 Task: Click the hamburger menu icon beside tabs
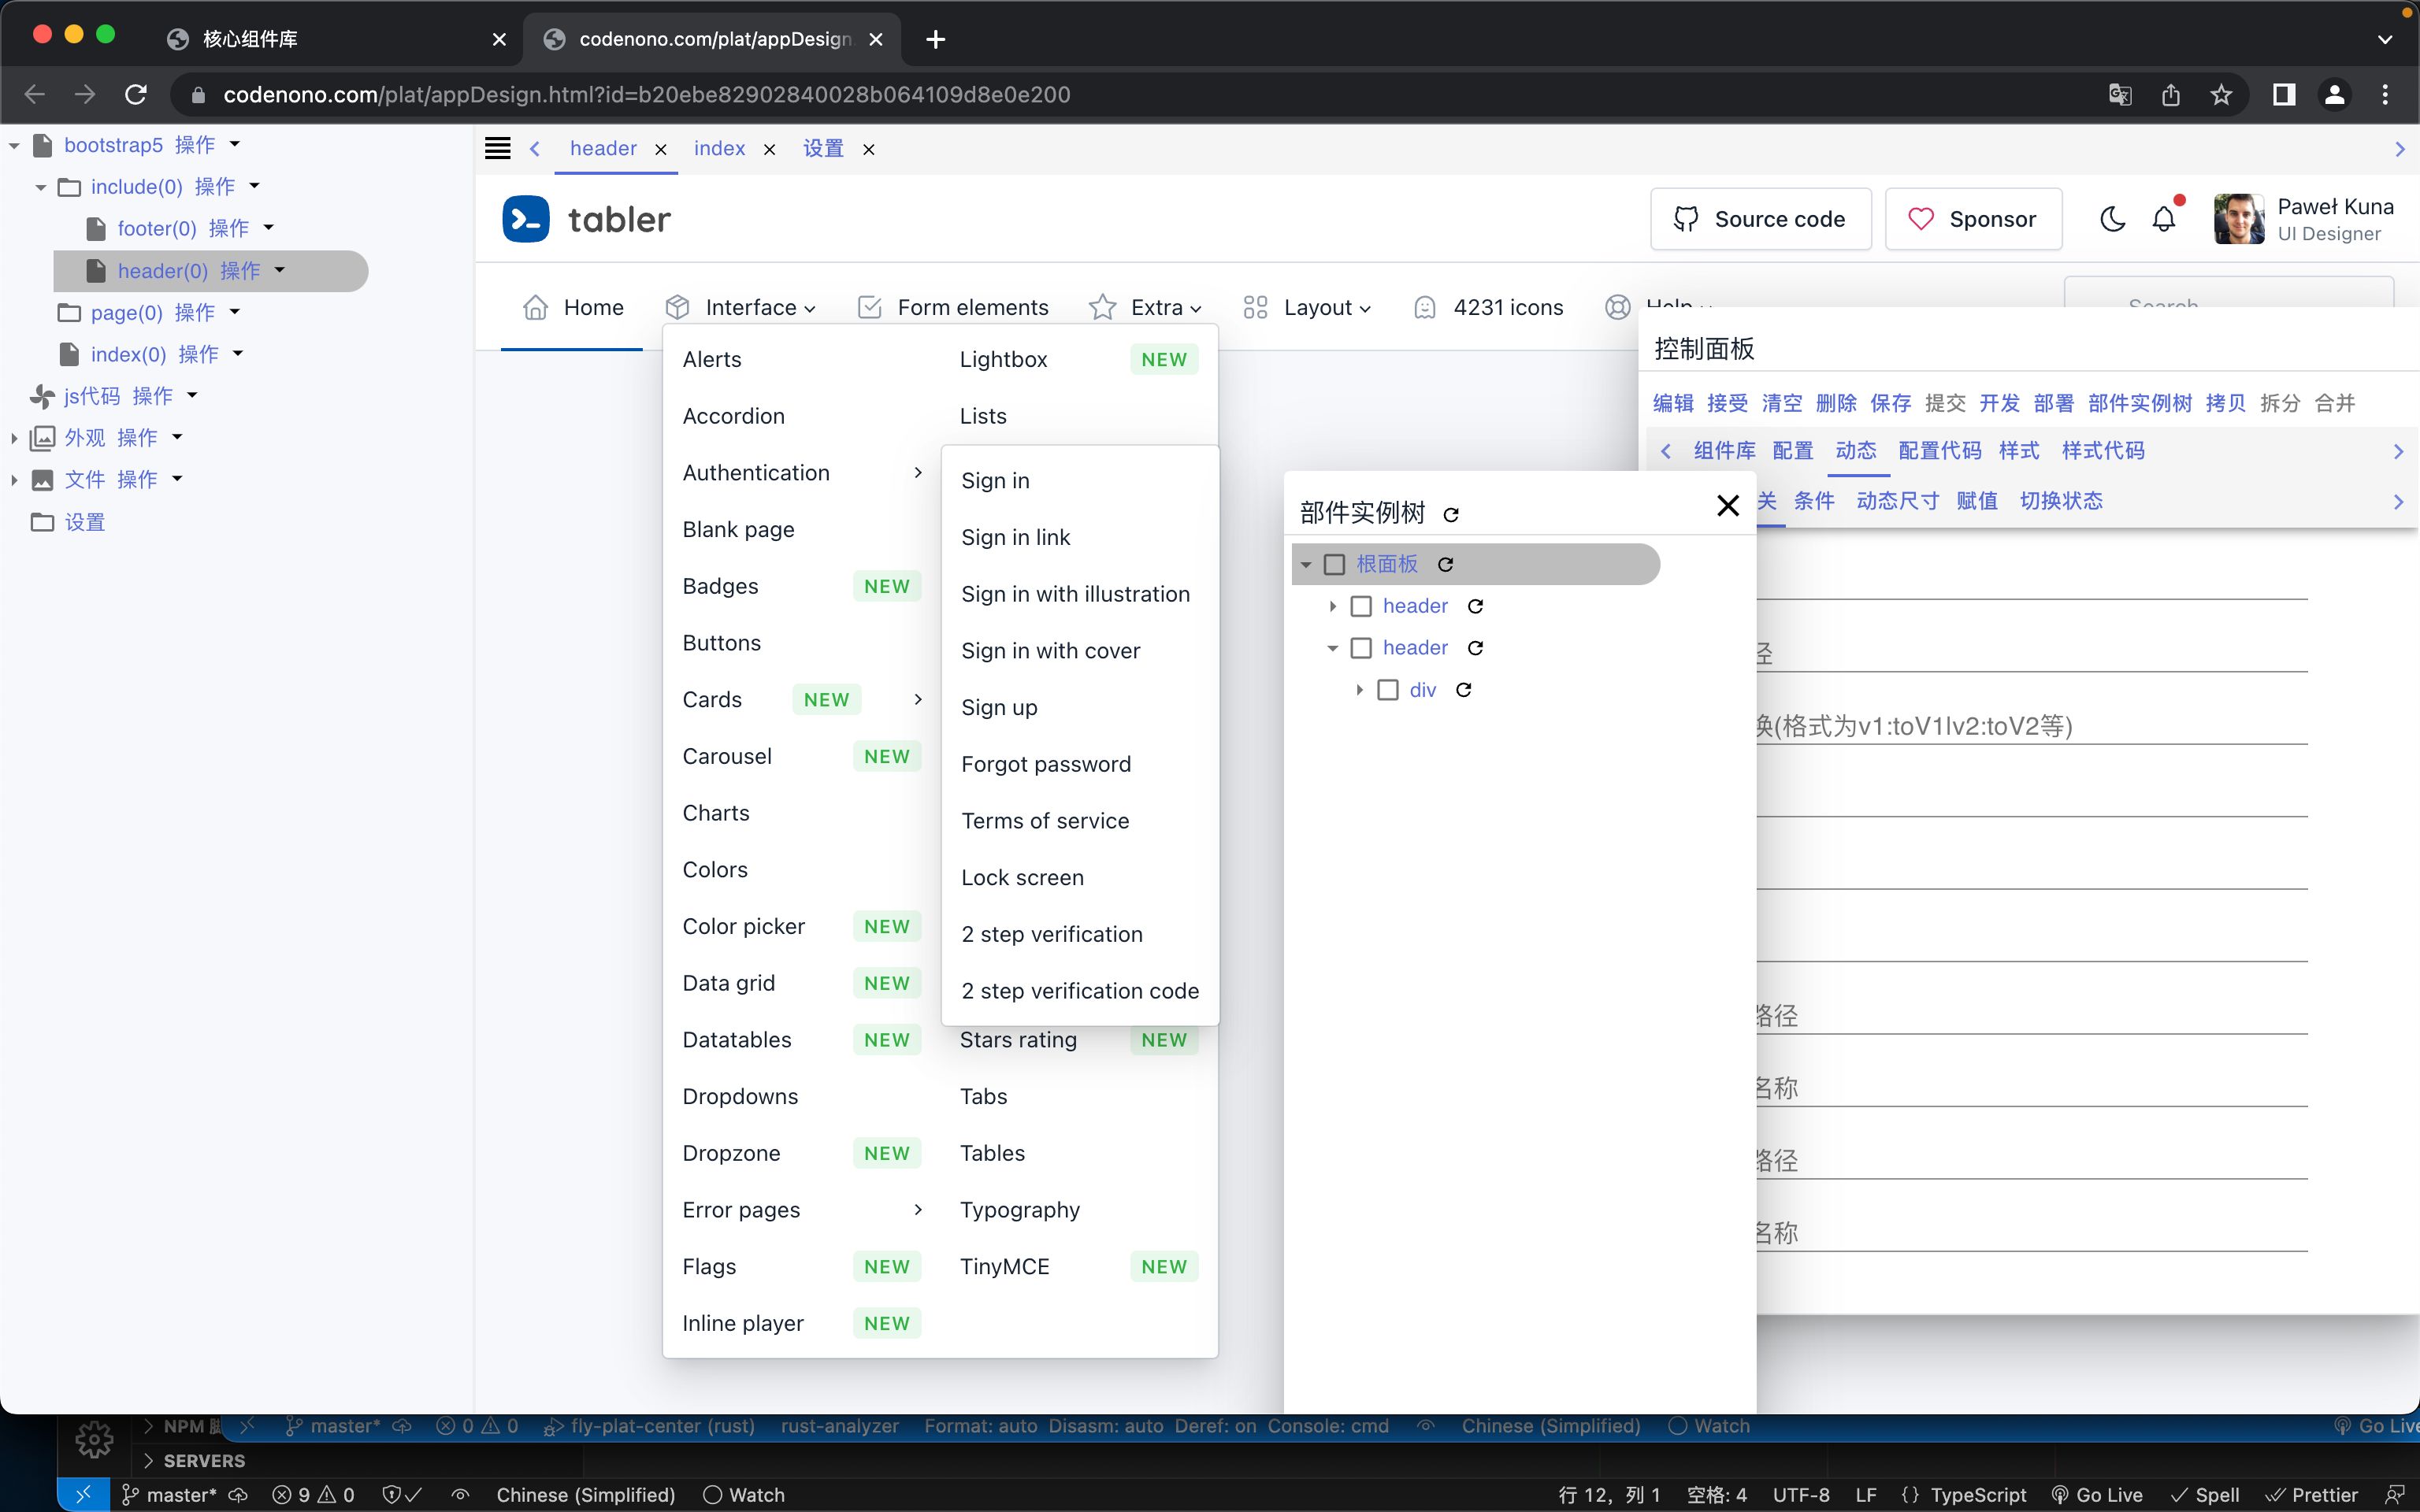click(497, 149)
